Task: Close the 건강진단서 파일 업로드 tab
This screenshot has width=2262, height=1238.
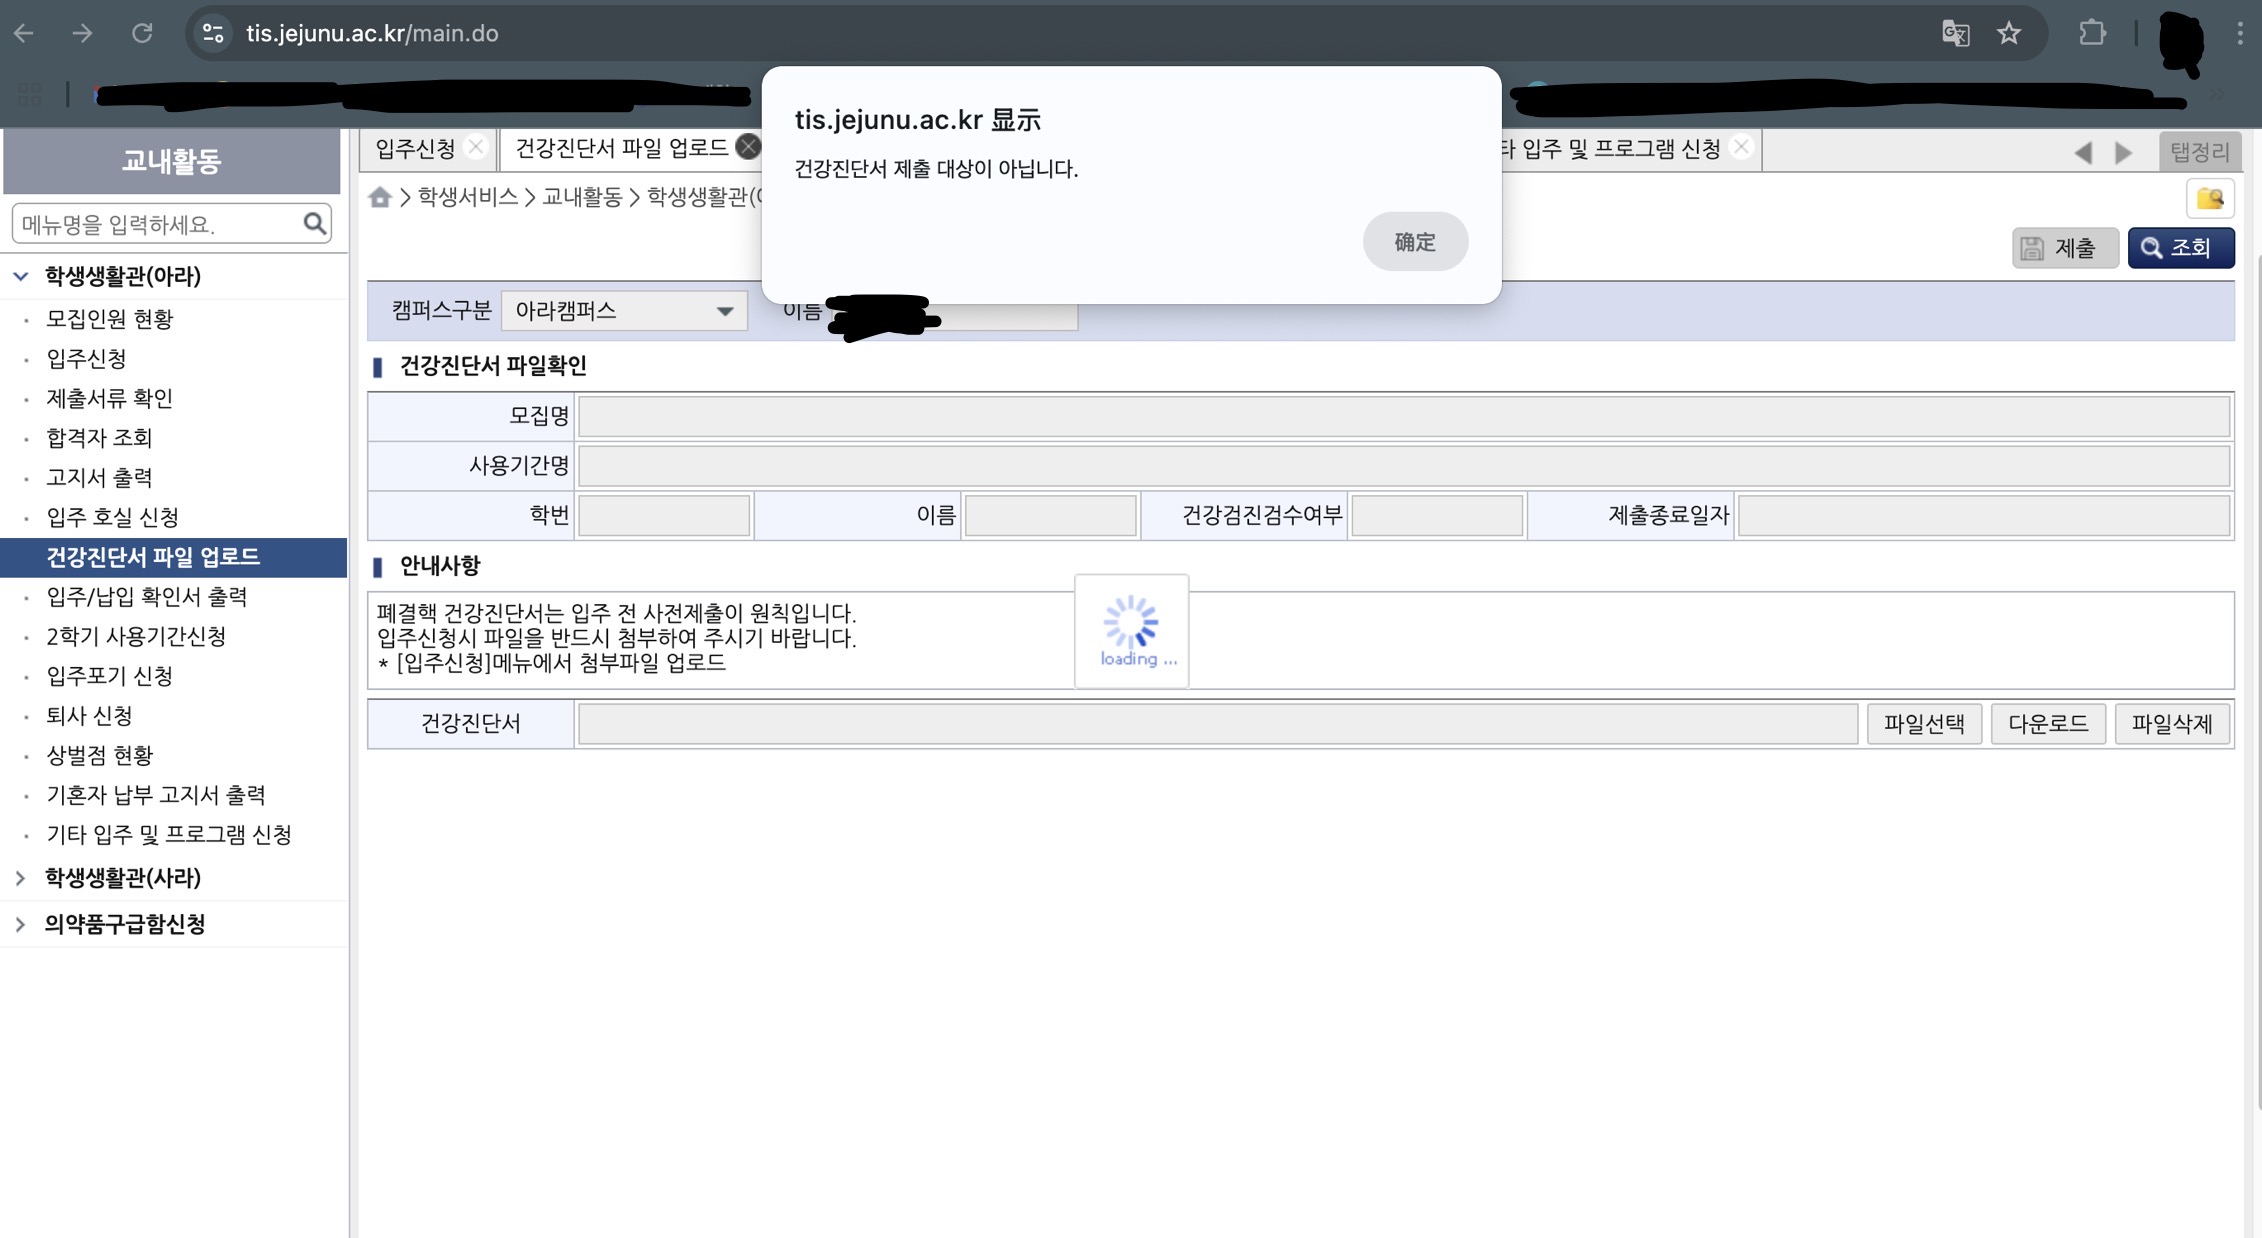Action: (x=746, y=146)
